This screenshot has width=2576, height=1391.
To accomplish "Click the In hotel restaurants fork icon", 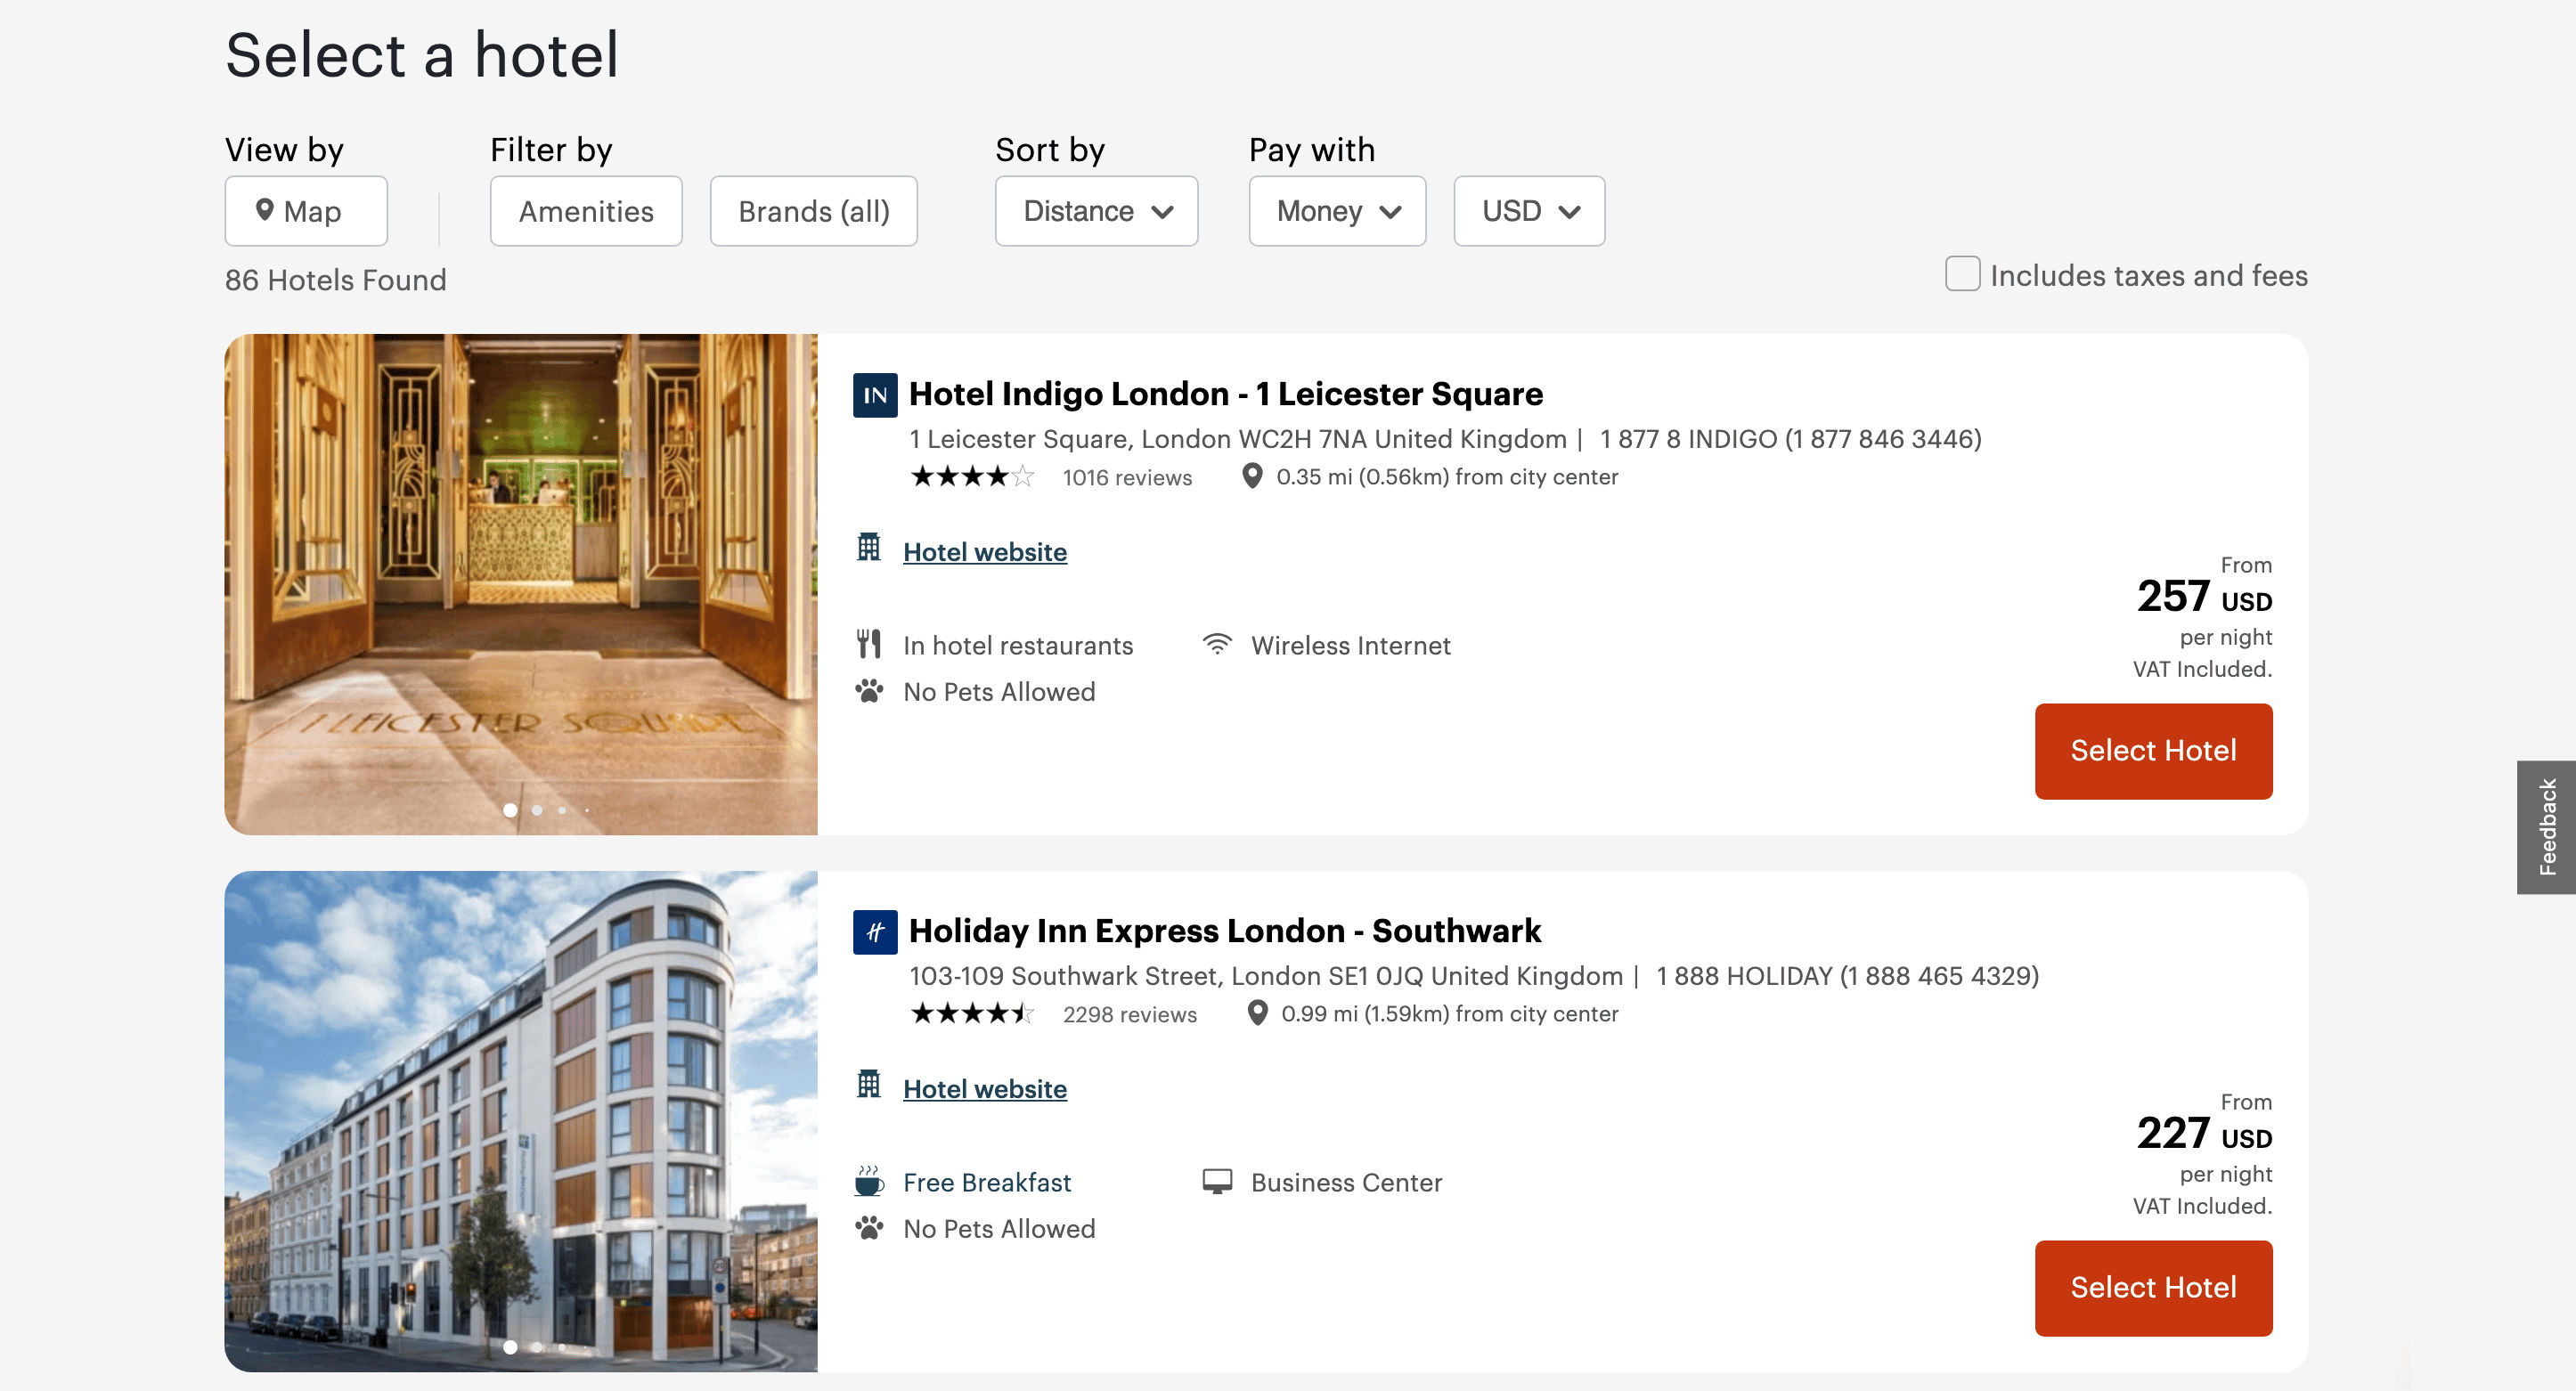I will coord(868,644).
